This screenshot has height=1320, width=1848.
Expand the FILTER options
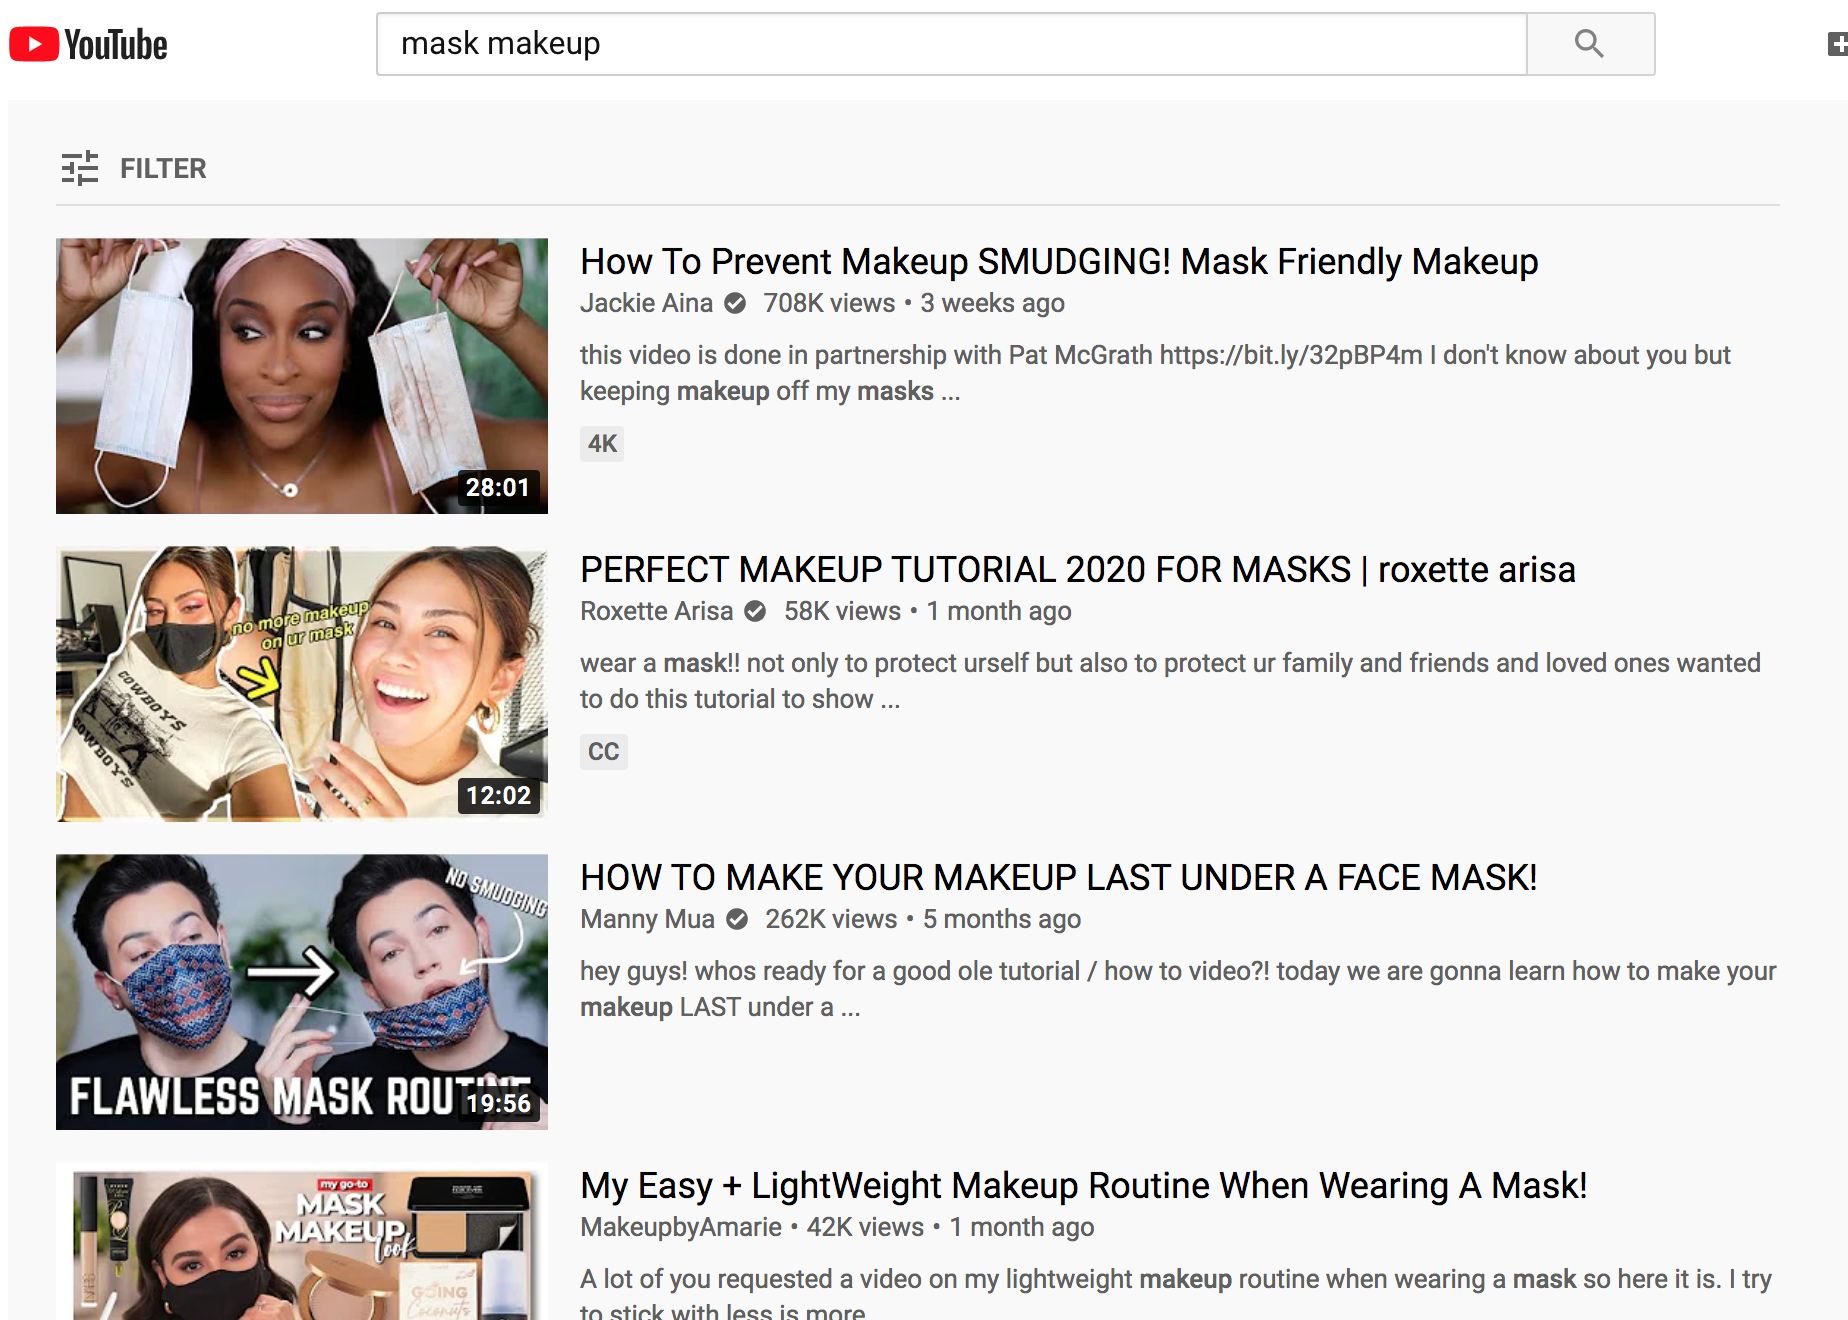[x=163, y=168]
